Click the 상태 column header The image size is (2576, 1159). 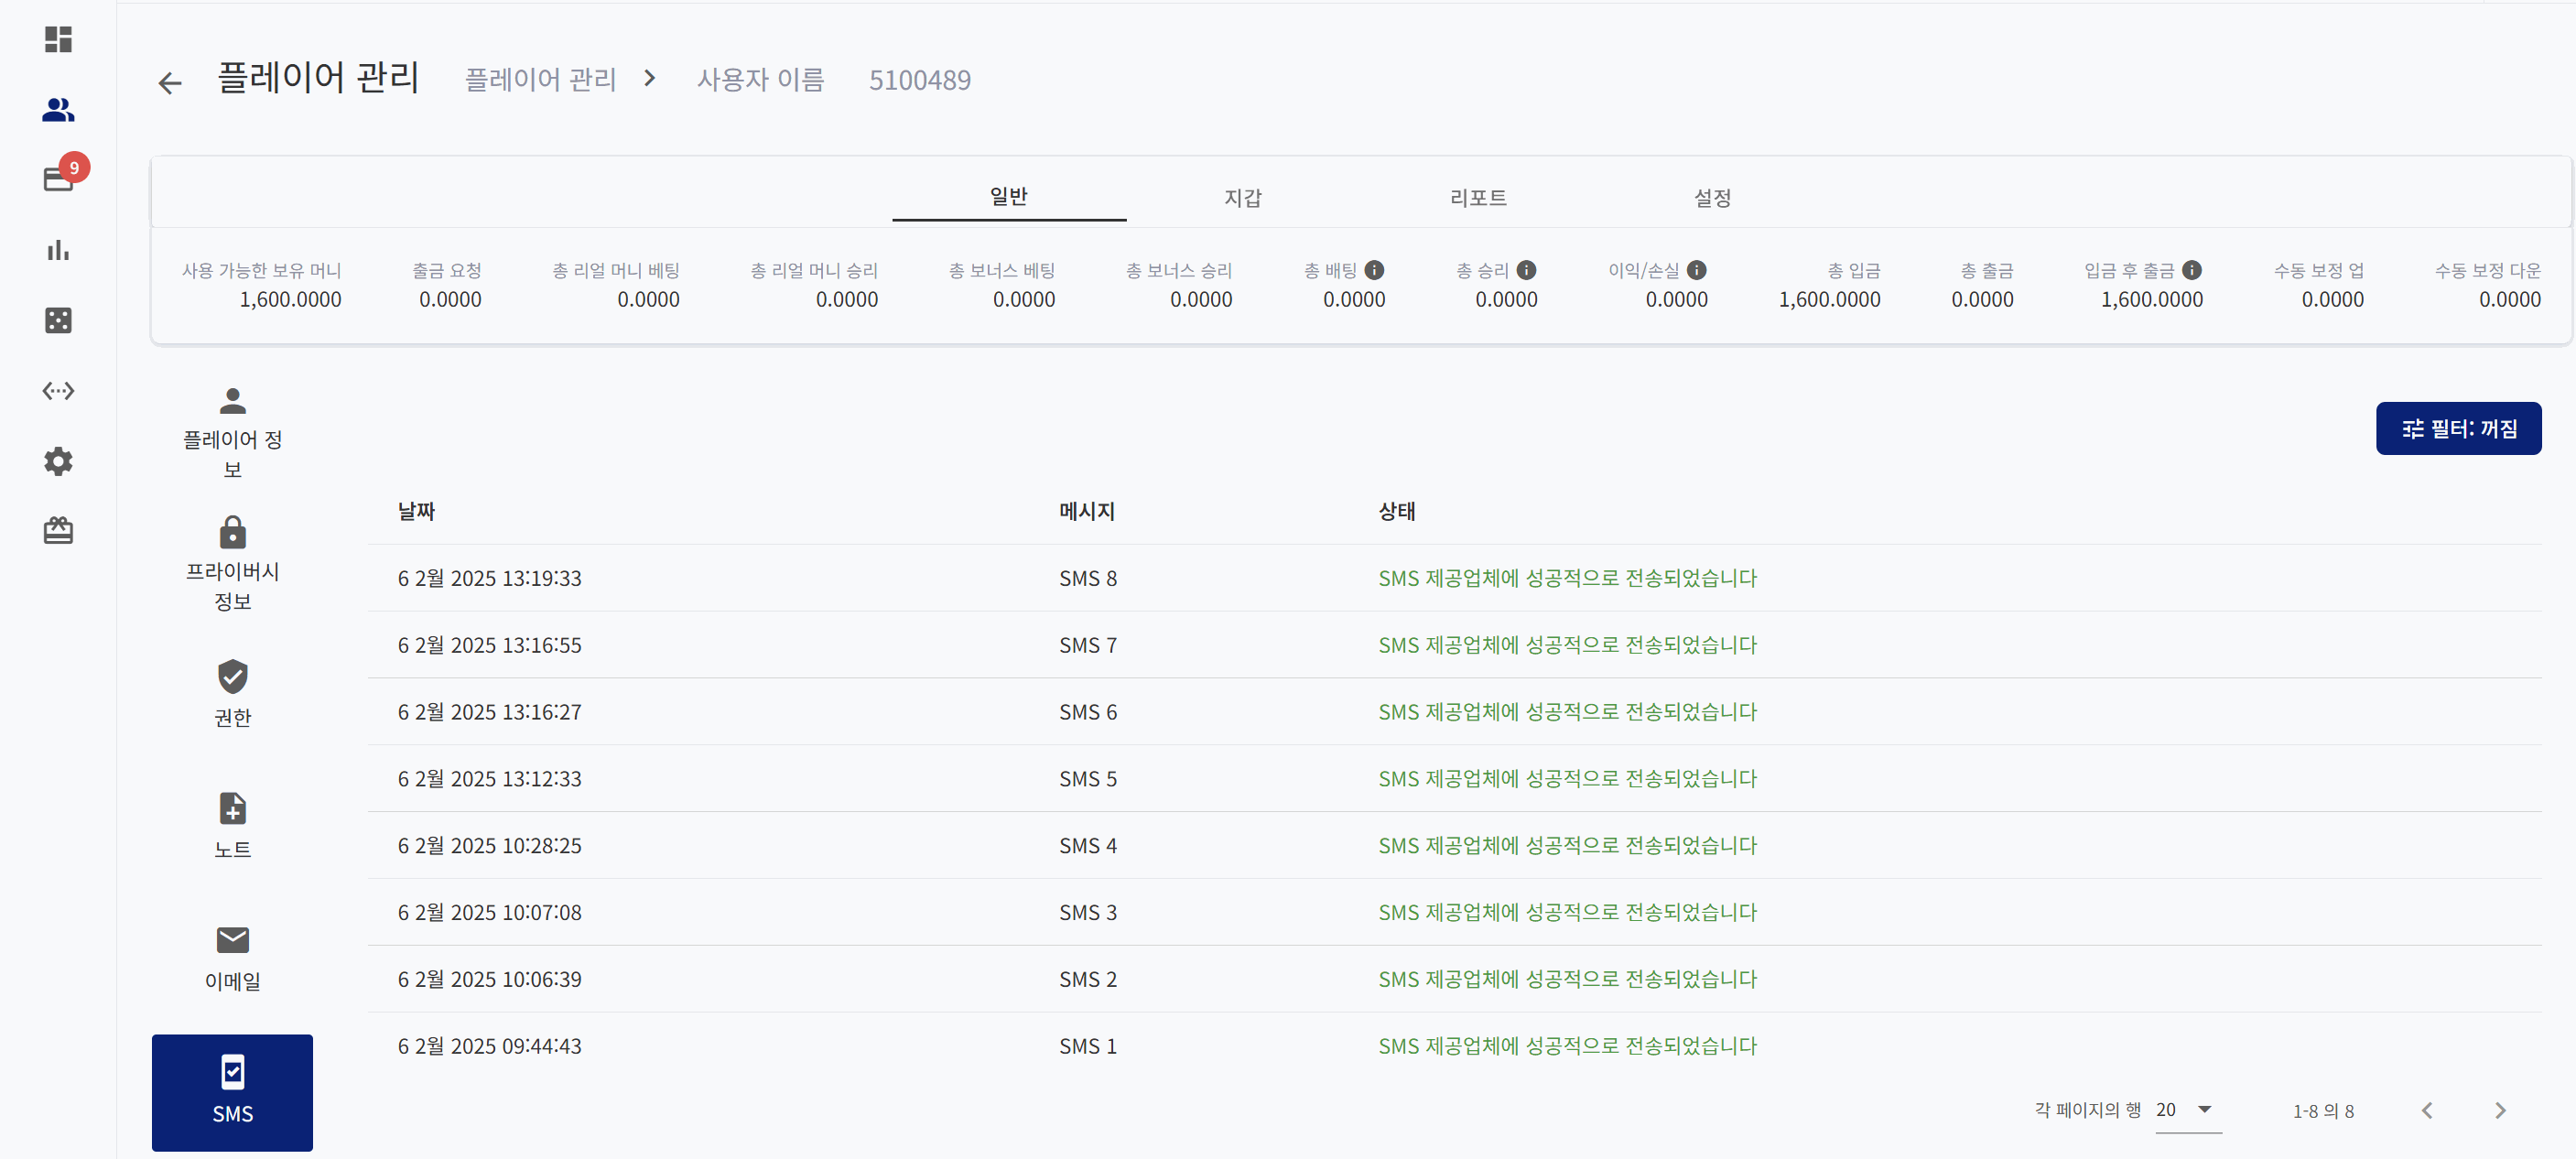(1397, 511)
